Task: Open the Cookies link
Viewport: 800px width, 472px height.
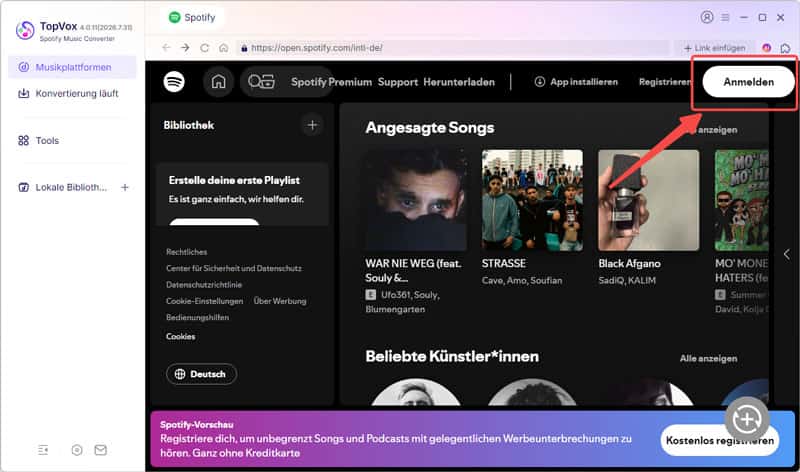Action: [180, 336]
